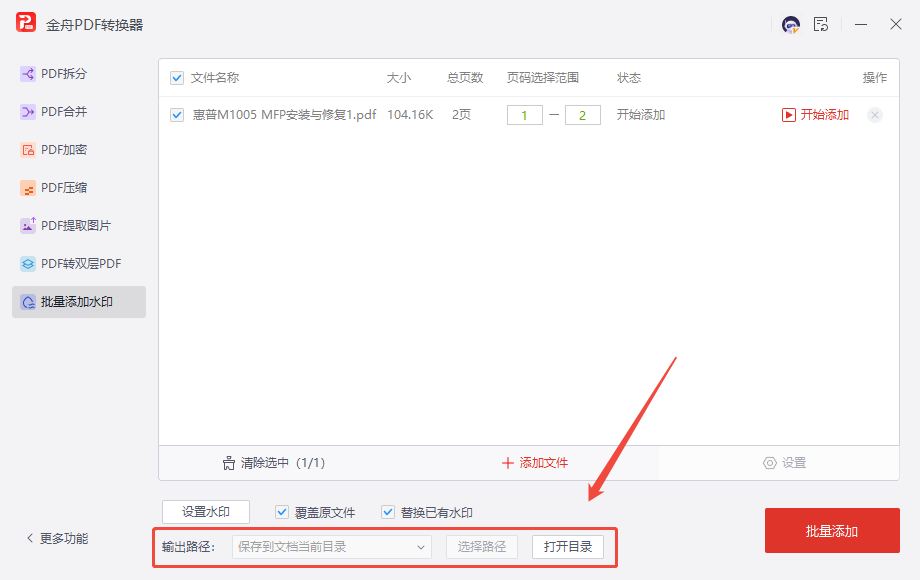This screenshot has height=580, width=920.
Task: Click the 状态 column header
Action: pos(629,78)
